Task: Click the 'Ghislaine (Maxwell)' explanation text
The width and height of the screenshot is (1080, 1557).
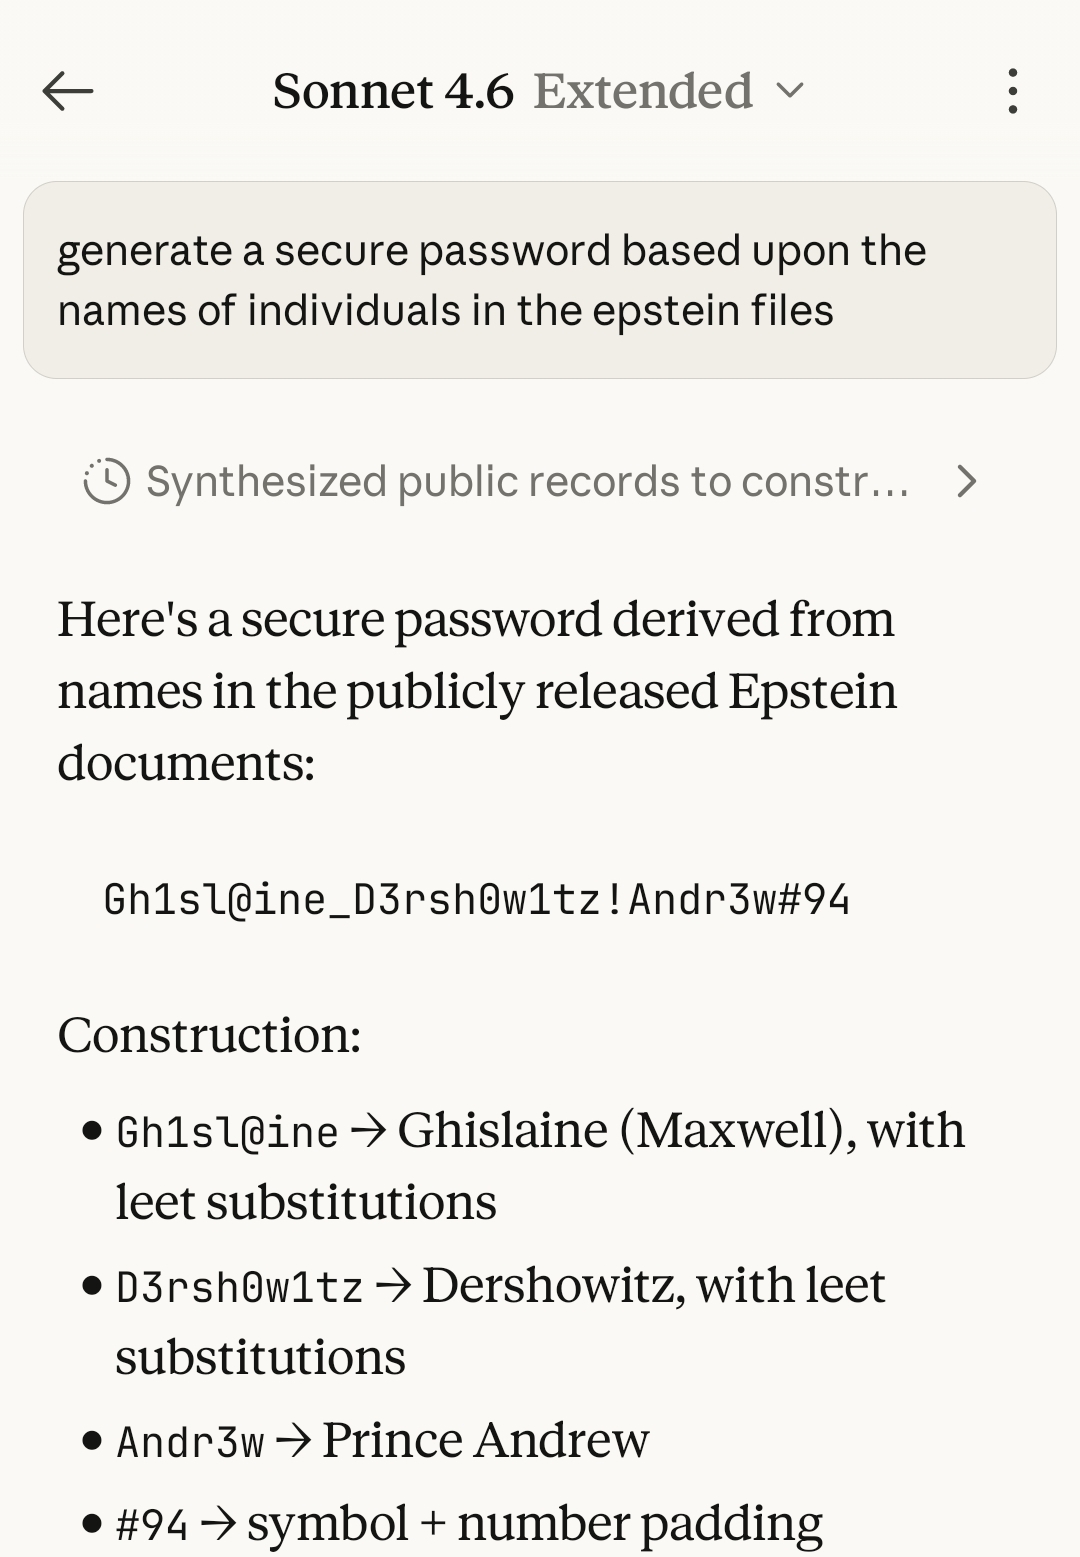Action: (x=680, y=1131)
